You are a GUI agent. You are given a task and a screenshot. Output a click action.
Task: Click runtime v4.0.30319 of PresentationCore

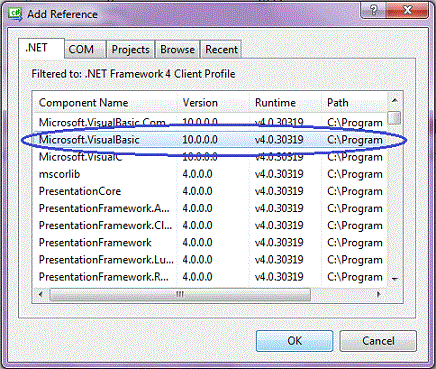[279, 191]
